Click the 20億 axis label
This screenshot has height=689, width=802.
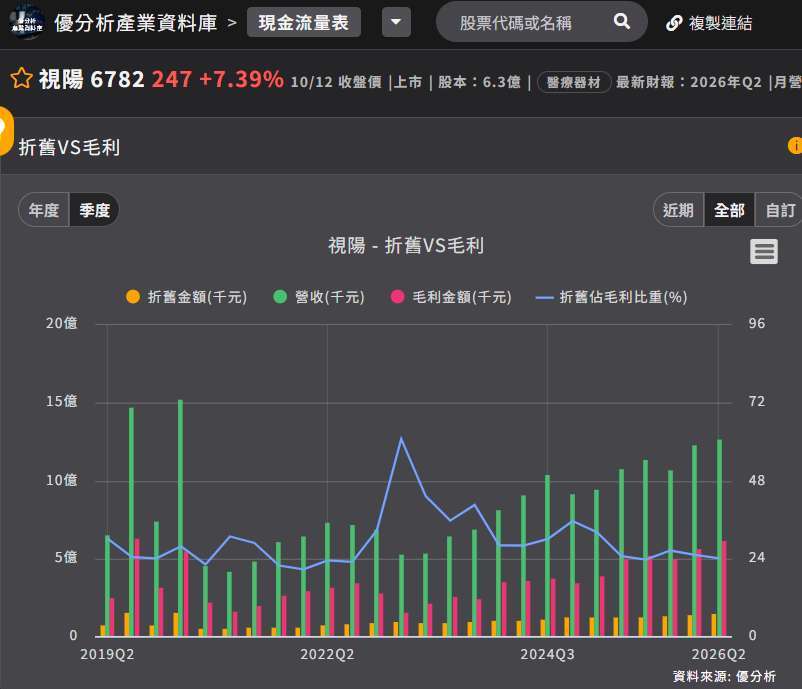[61, 323]
